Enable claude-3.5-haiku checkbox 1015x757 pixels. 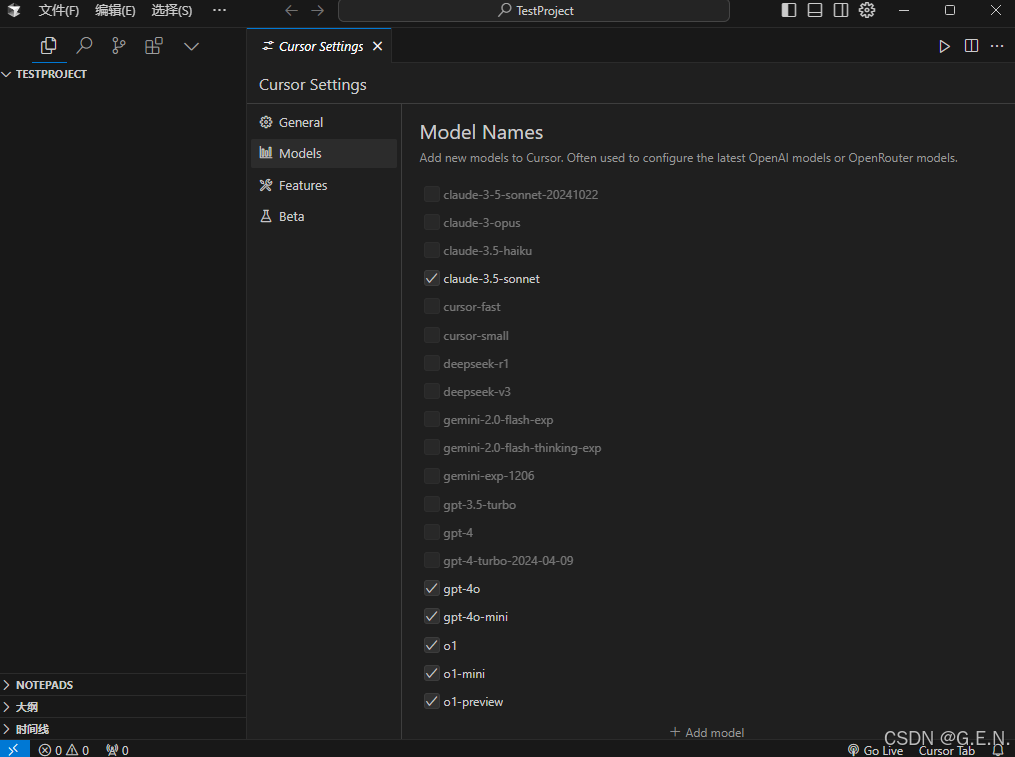[432, 250]
